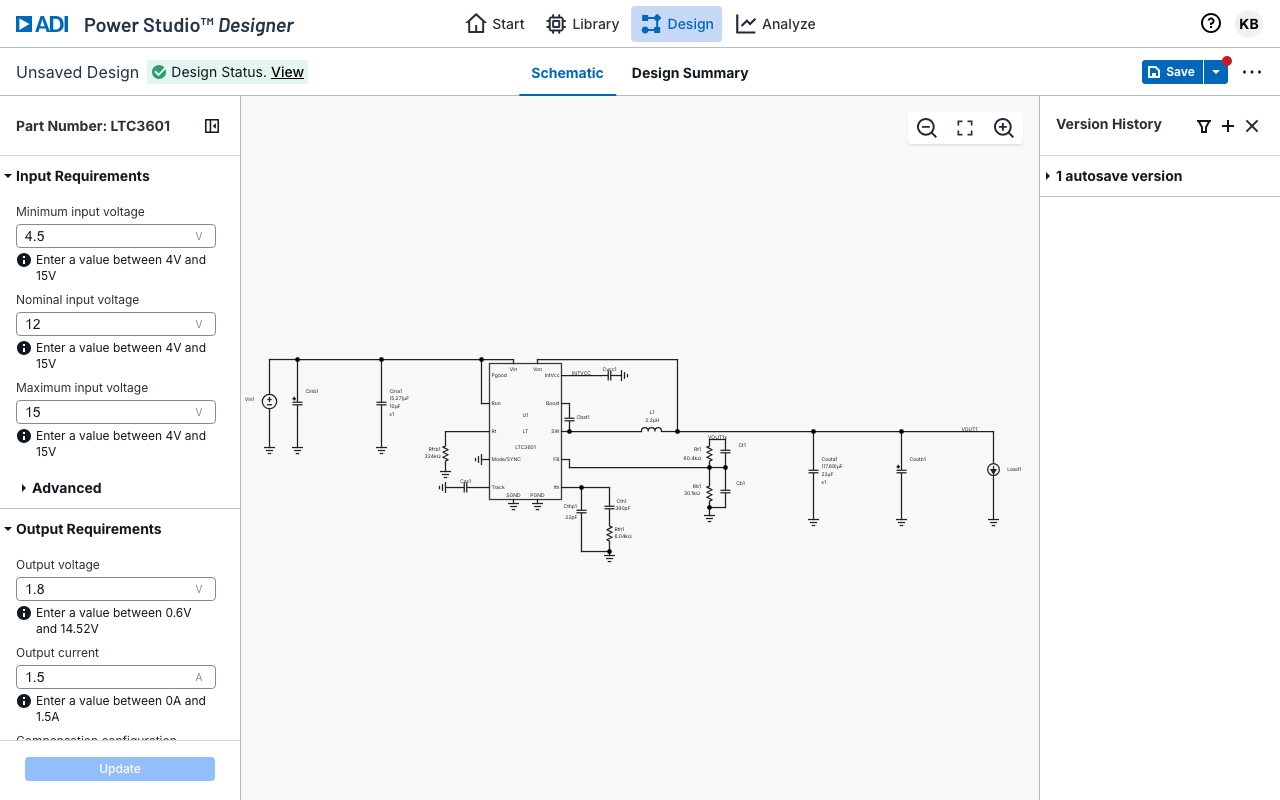Open the Library section
Viewport: 1280px width, 800px height.
pos(582,24)
